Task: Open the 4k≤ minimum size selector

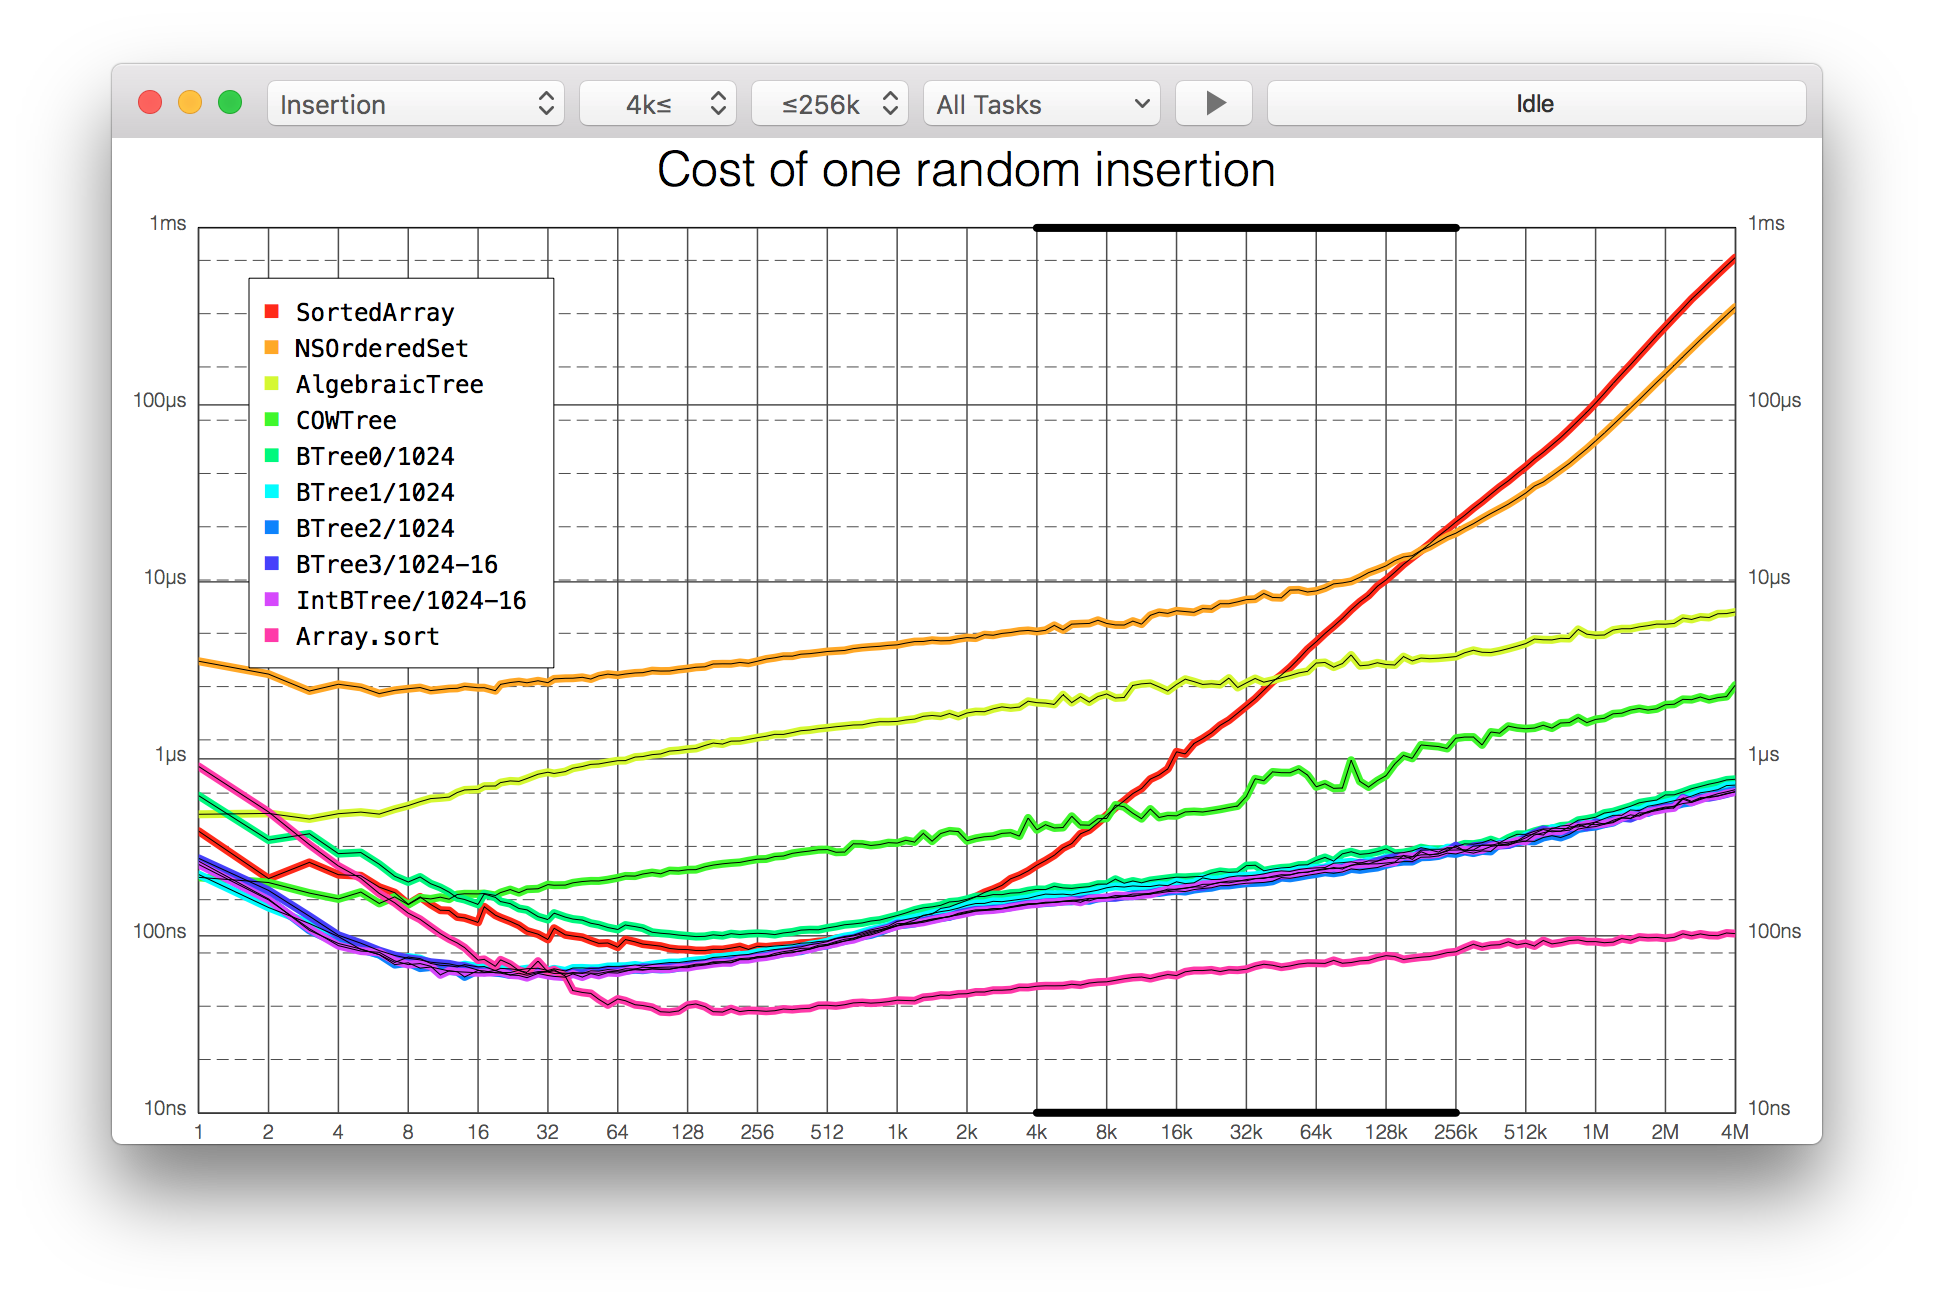Action: [657, 104]
